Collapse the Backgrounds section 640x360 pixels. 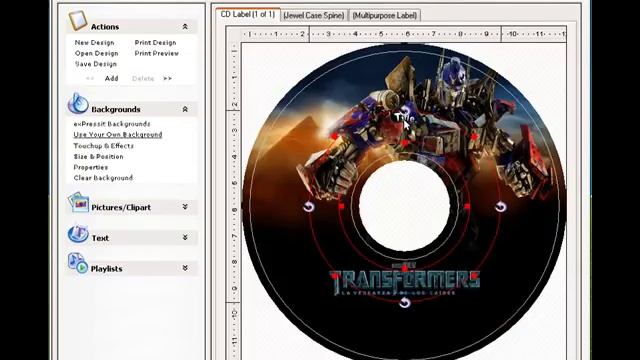(185, 109)
